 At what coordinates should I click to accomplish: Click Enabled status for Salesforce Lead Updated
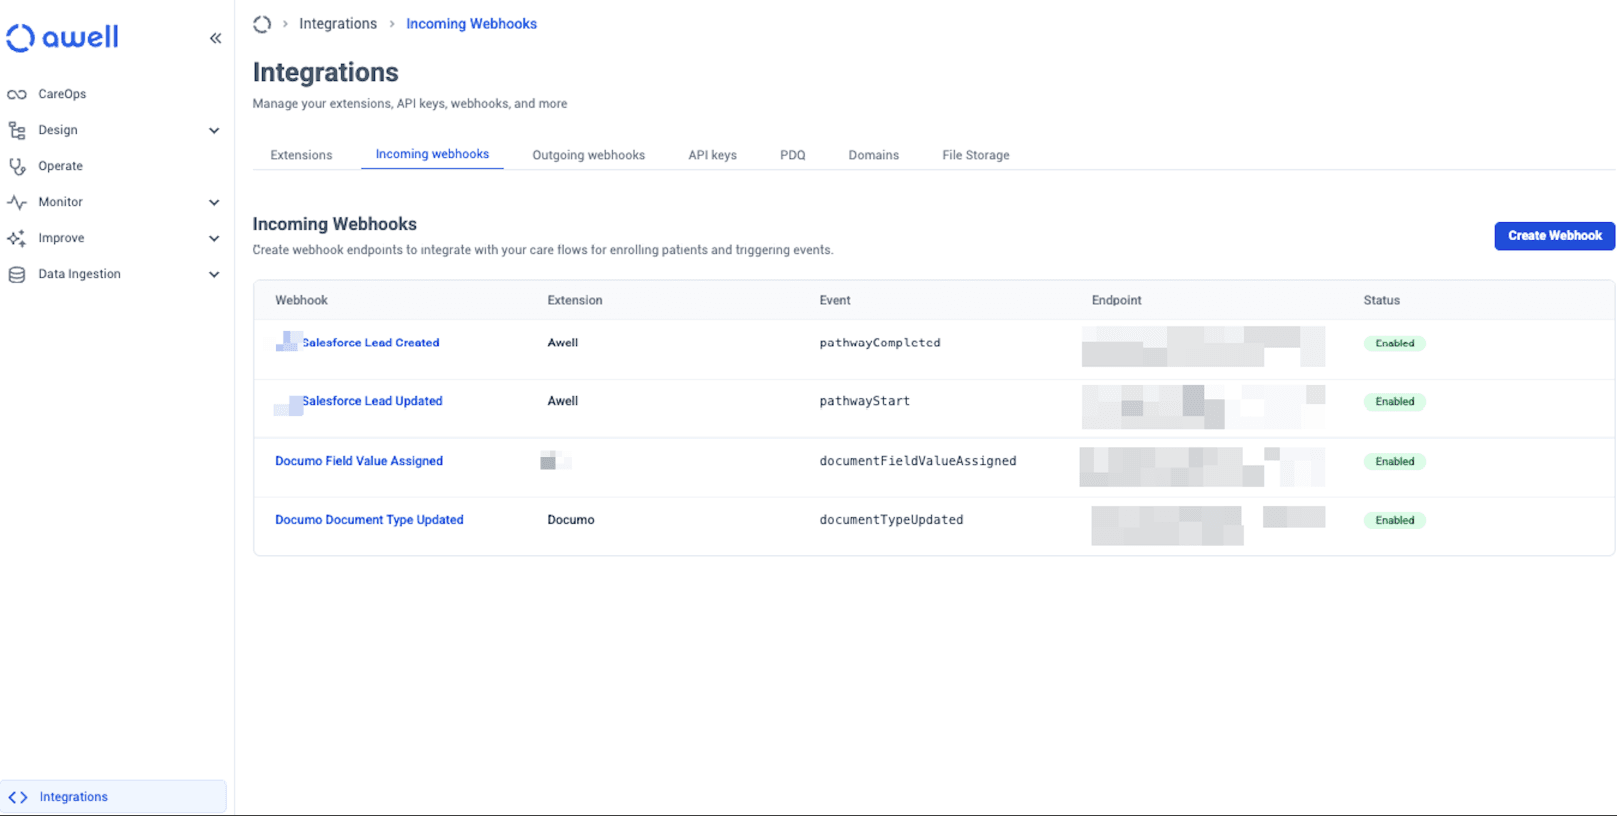pos(1395,402)
